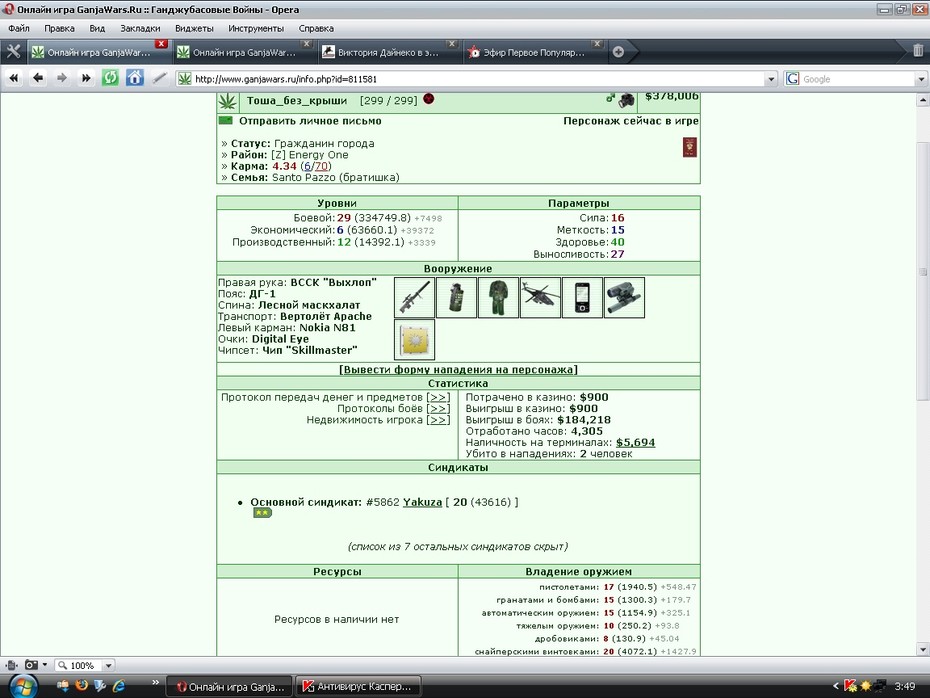Open the forest camouflage suit icon

point(498,297)
